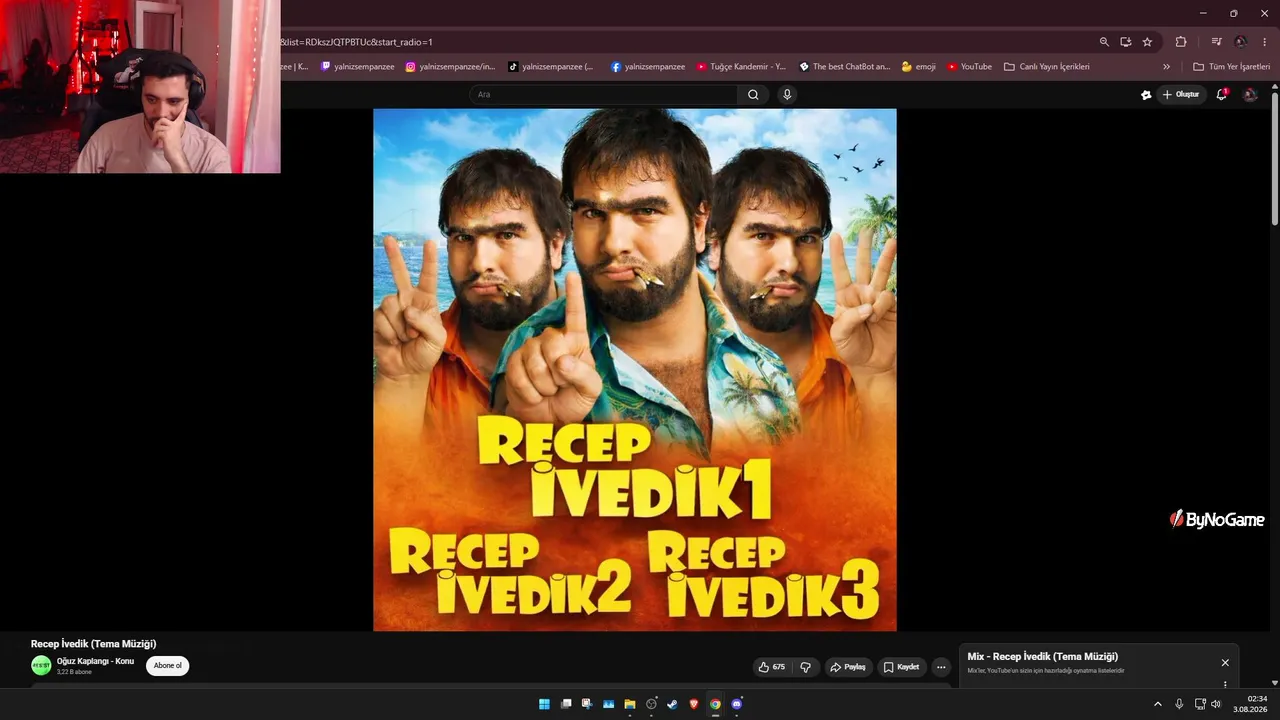This screenshot has width=1280, height=720.
Task: Open Chrome zoom magnifier in address bar
Action: tap(1104, 42)
